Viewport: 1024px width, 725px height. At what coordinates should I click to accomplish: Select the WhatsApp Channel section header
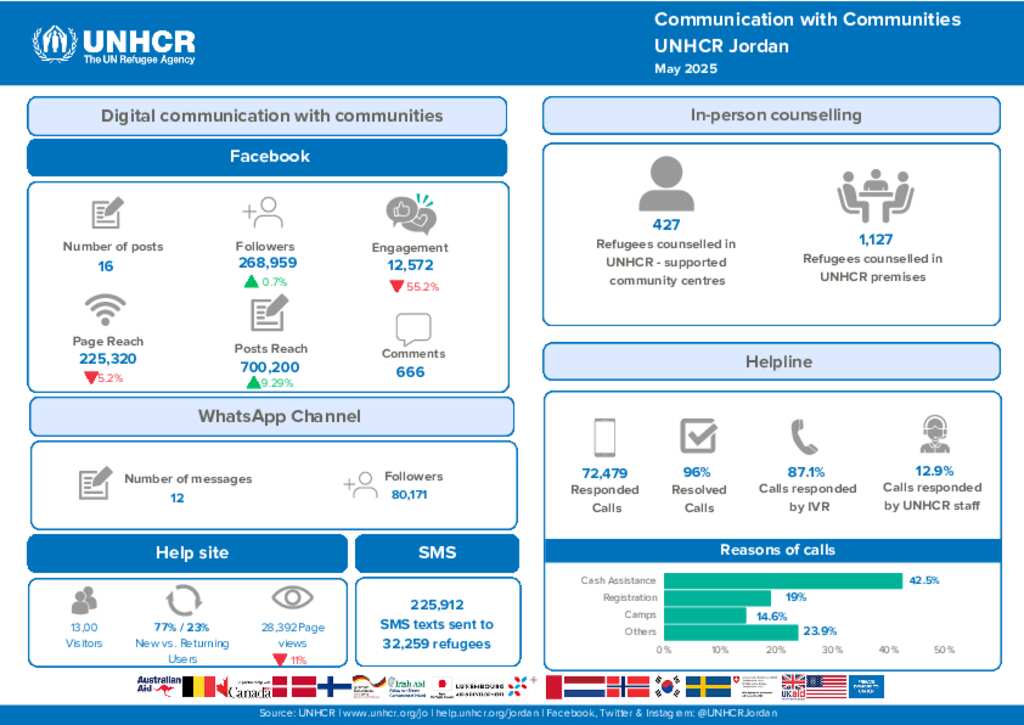point(272,416)
